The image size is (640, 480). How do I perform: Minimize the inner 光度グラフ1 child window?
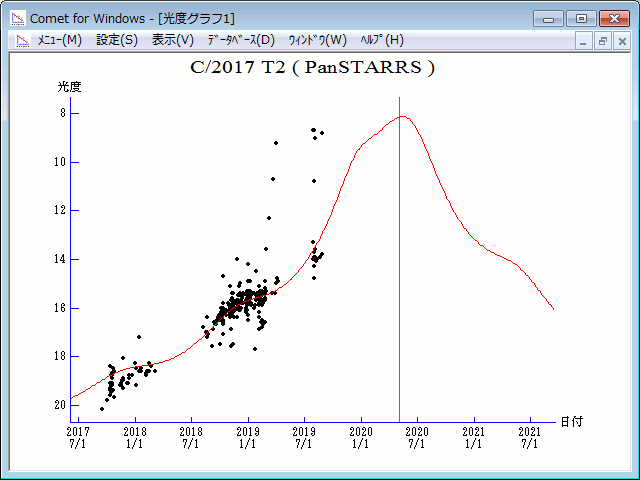tap(584, 41)
